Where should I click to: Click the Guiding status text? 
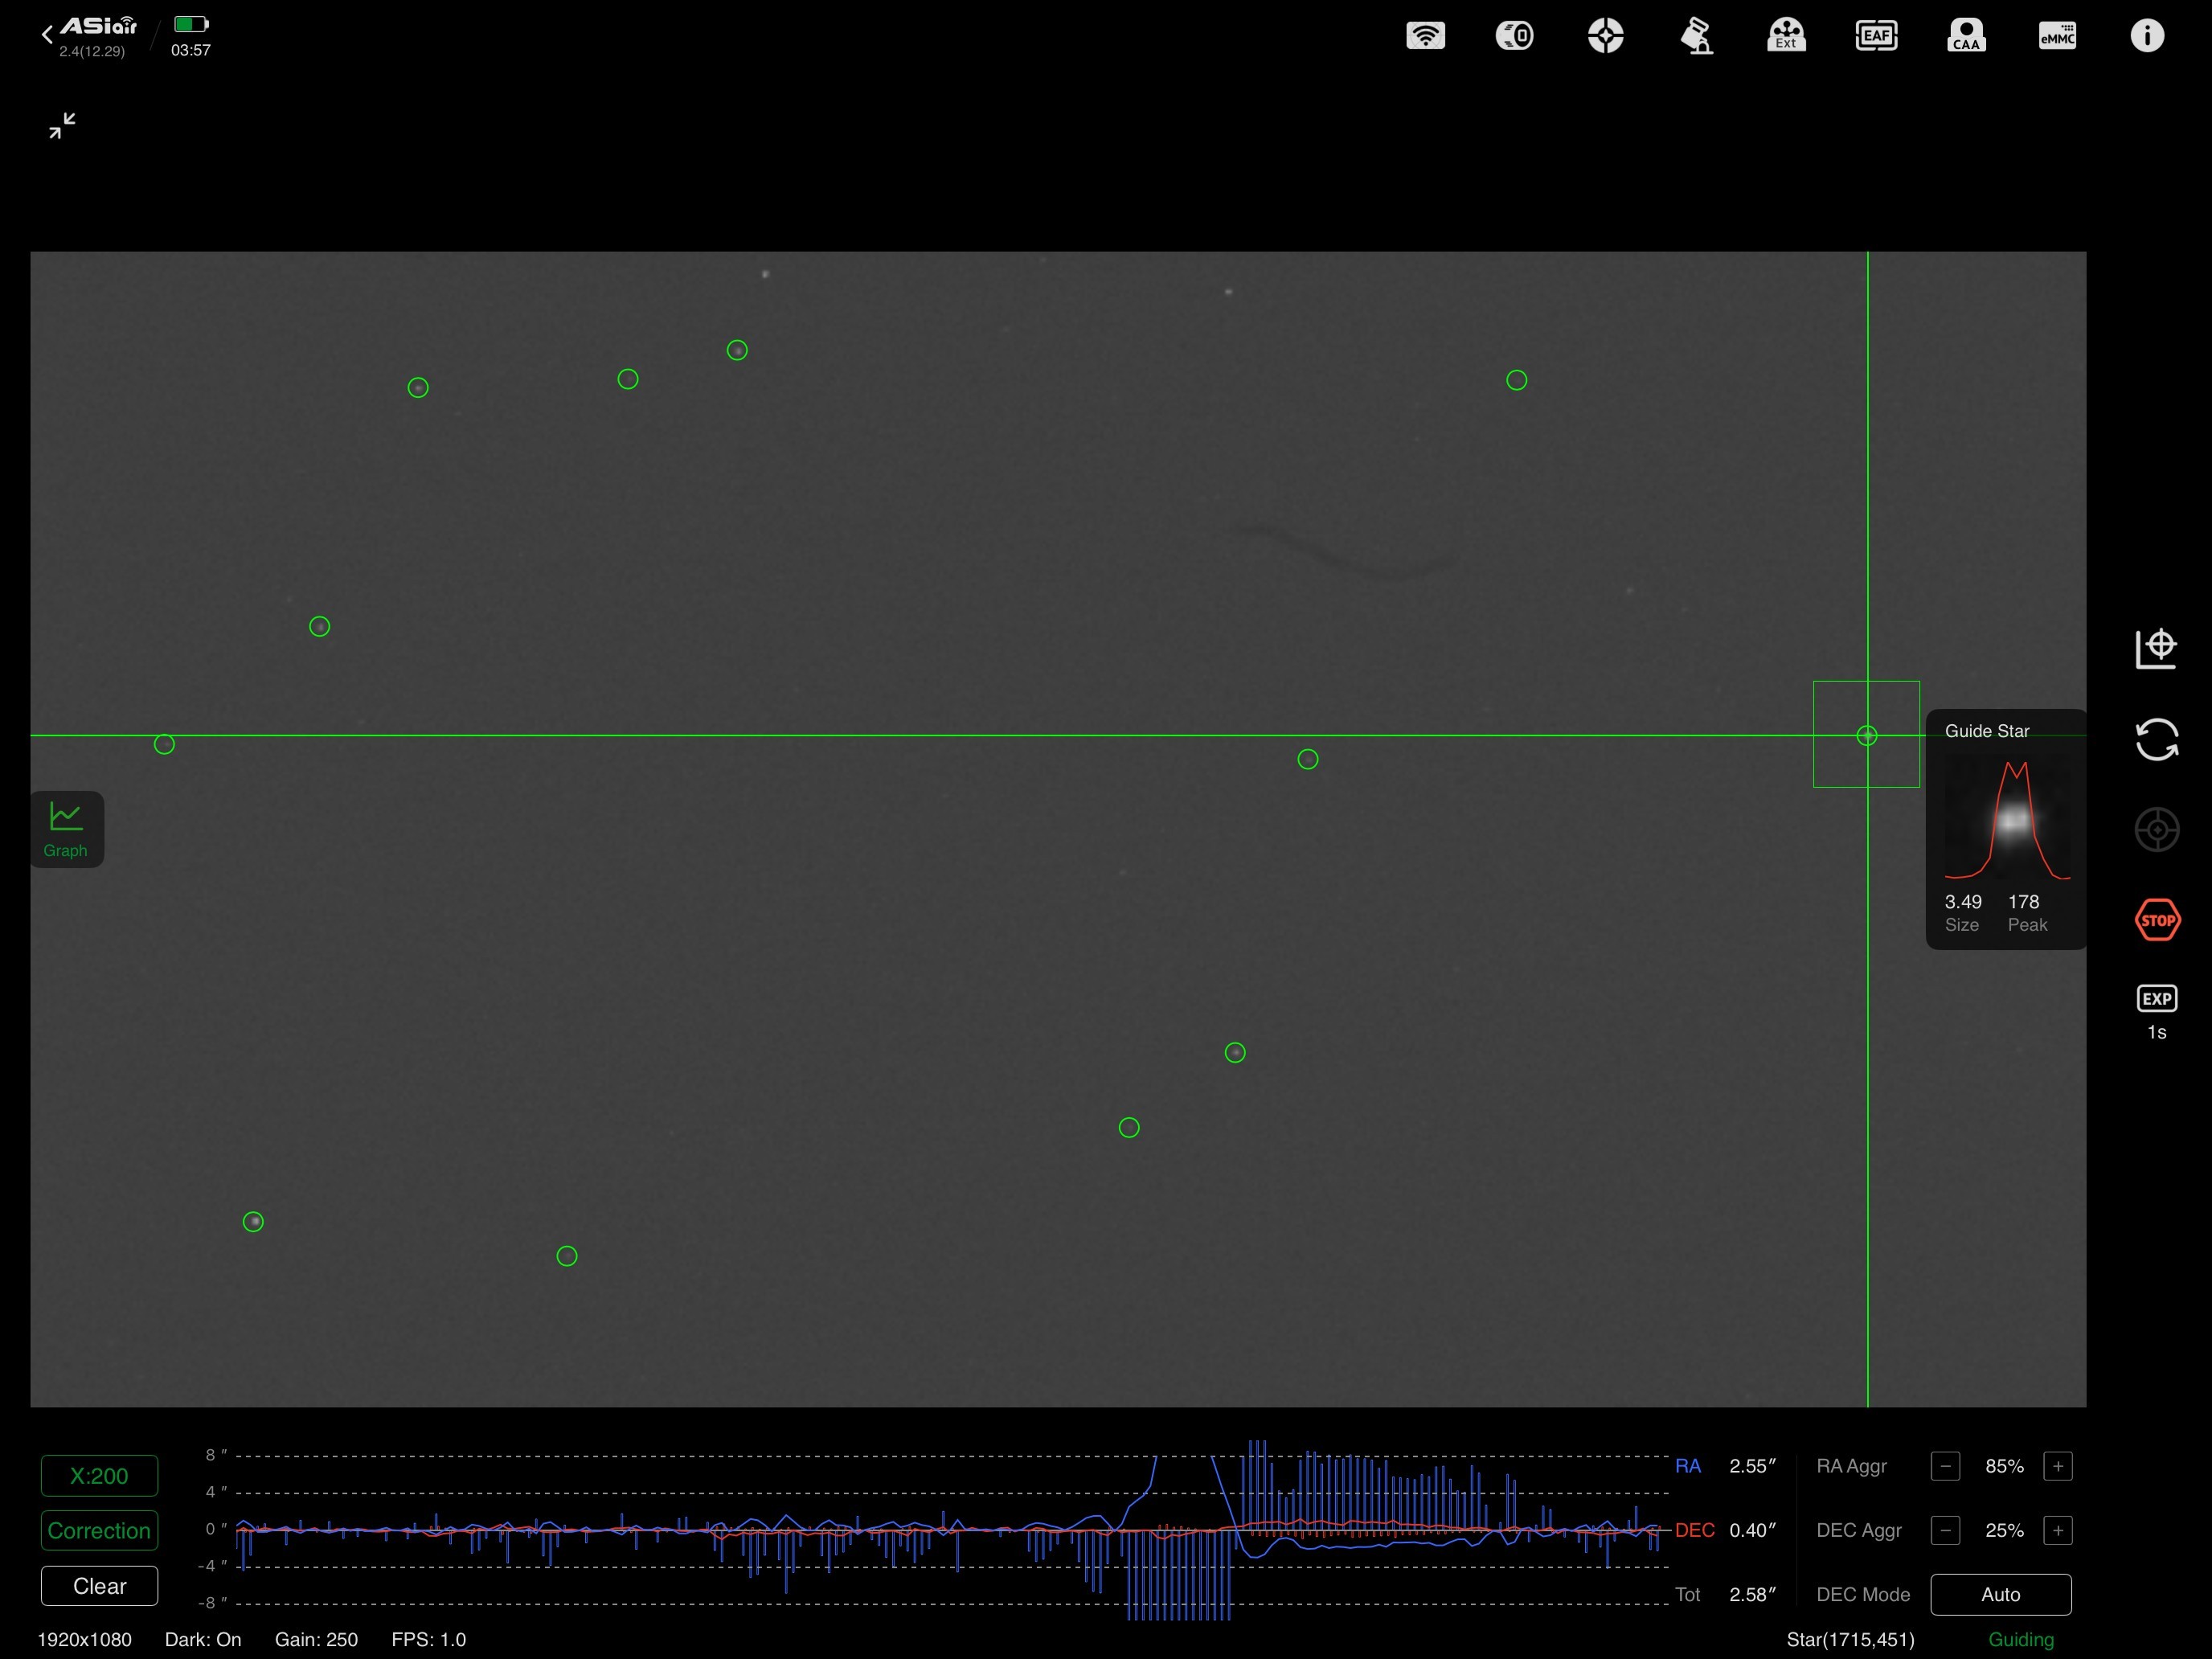pos(2021,1640)
